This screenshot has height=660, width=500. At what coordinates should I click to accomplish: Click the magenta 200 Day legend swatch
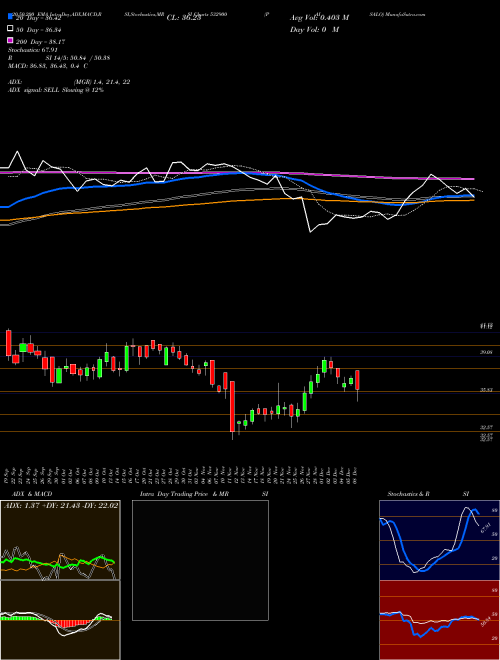point(11,40)
